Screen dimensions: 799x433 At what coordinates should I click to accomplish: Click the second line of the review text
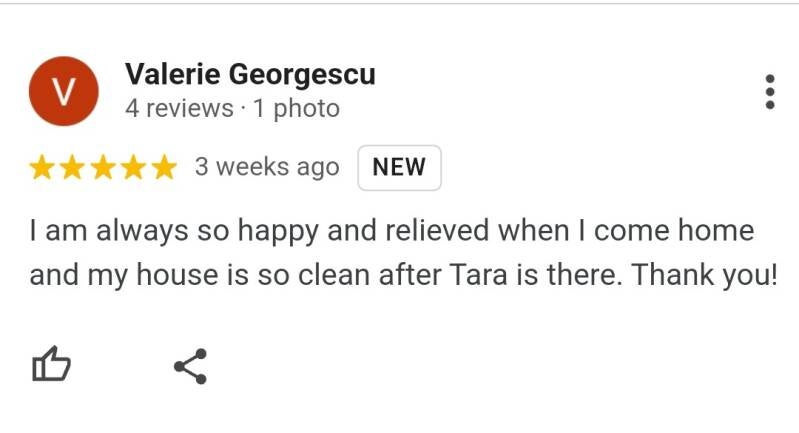click(403, 275)
